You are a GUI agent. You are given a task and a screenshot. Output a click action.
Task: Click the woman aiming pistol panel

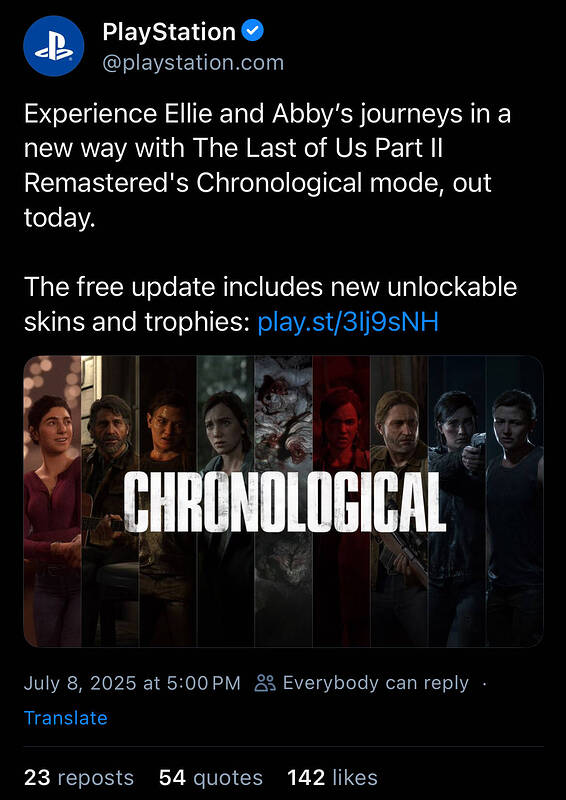pyautogui.click(x=457, y=501)
